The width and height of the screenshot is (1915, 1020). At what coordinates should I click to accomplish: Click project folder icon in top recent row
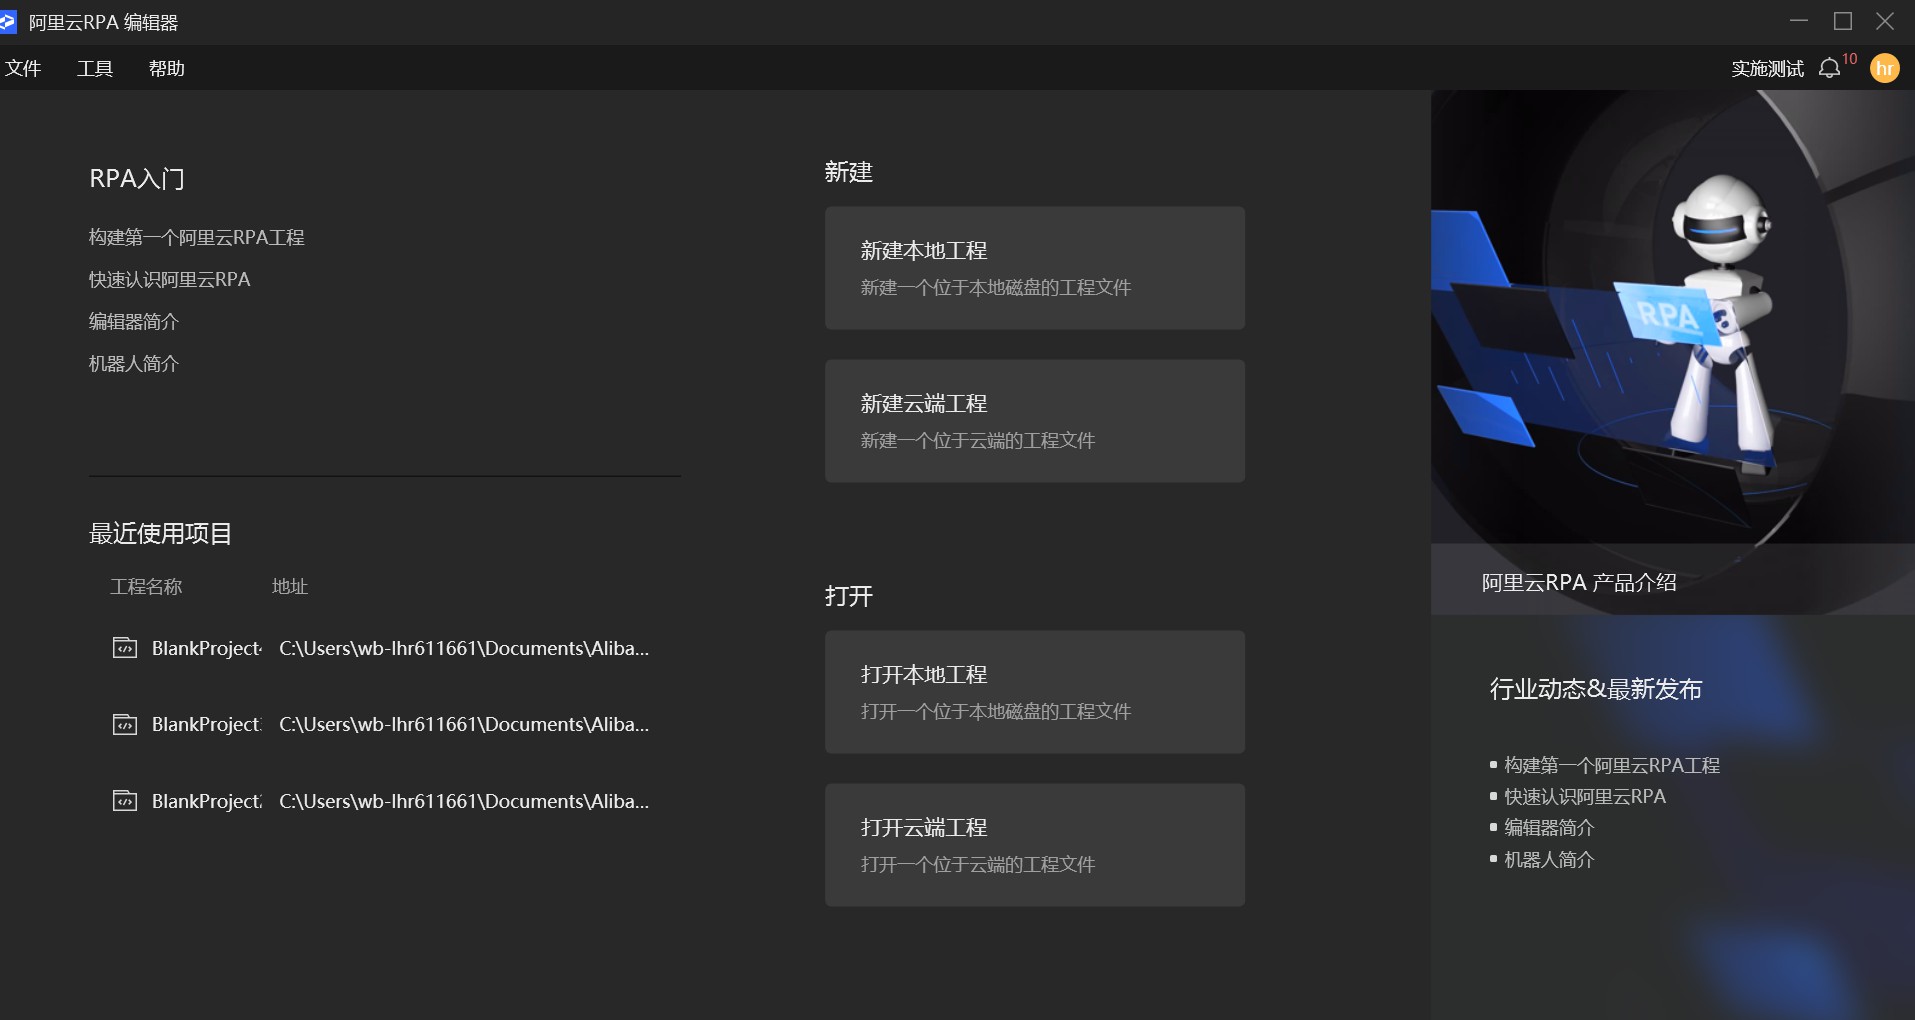point(125,648)
